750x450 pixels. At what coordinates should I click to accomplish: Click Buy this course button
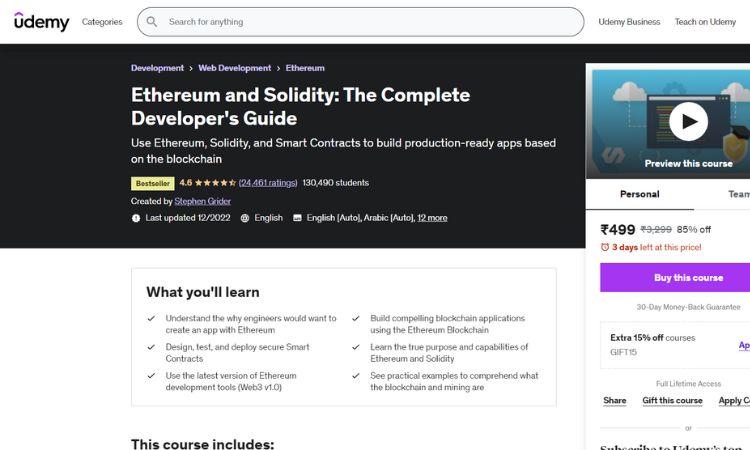pyautogui.click(x=675, y=277)
